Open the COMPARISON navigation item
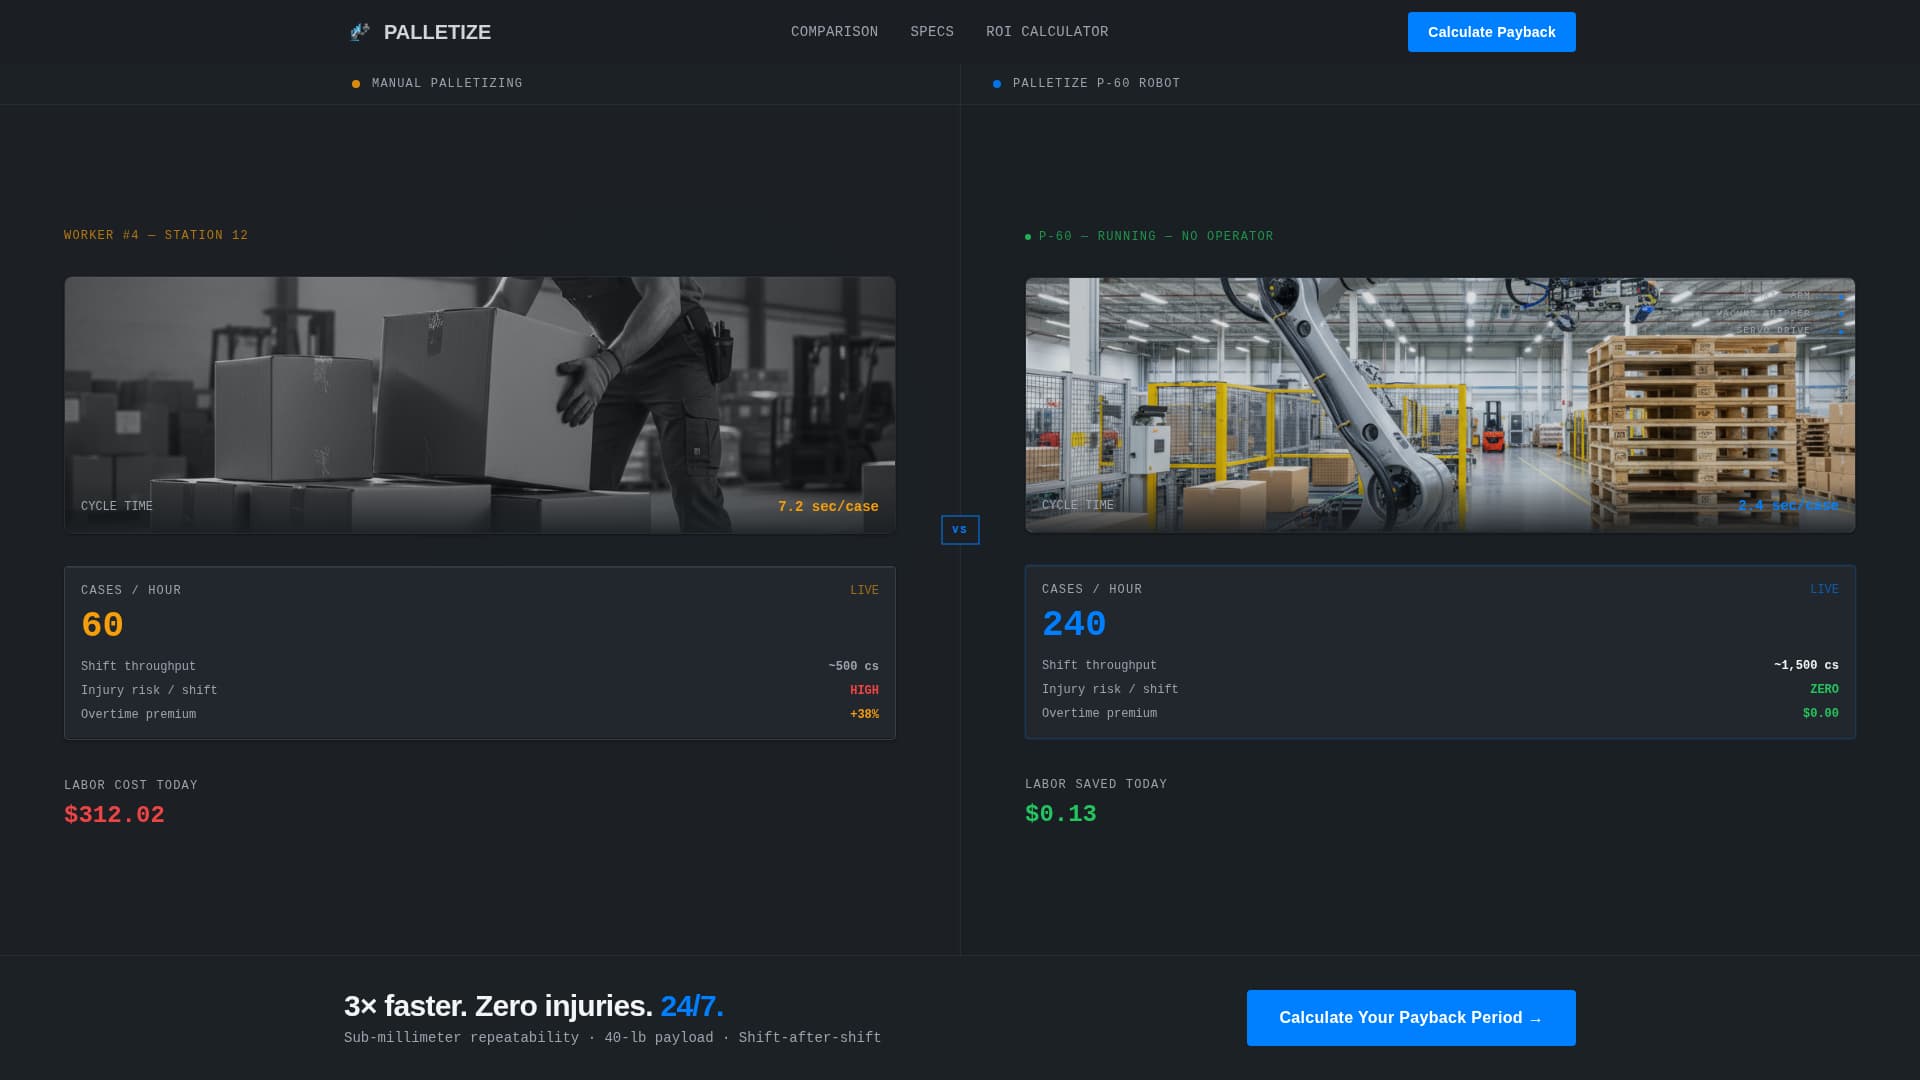 (834, 31)
